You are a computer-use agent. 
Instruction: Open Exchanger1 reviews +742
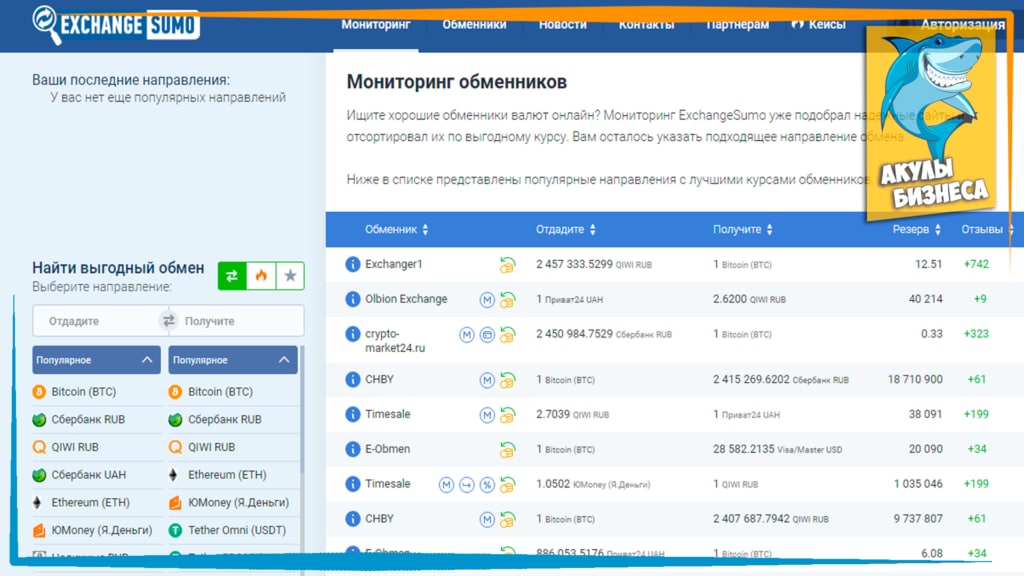[x=976, y=264]
